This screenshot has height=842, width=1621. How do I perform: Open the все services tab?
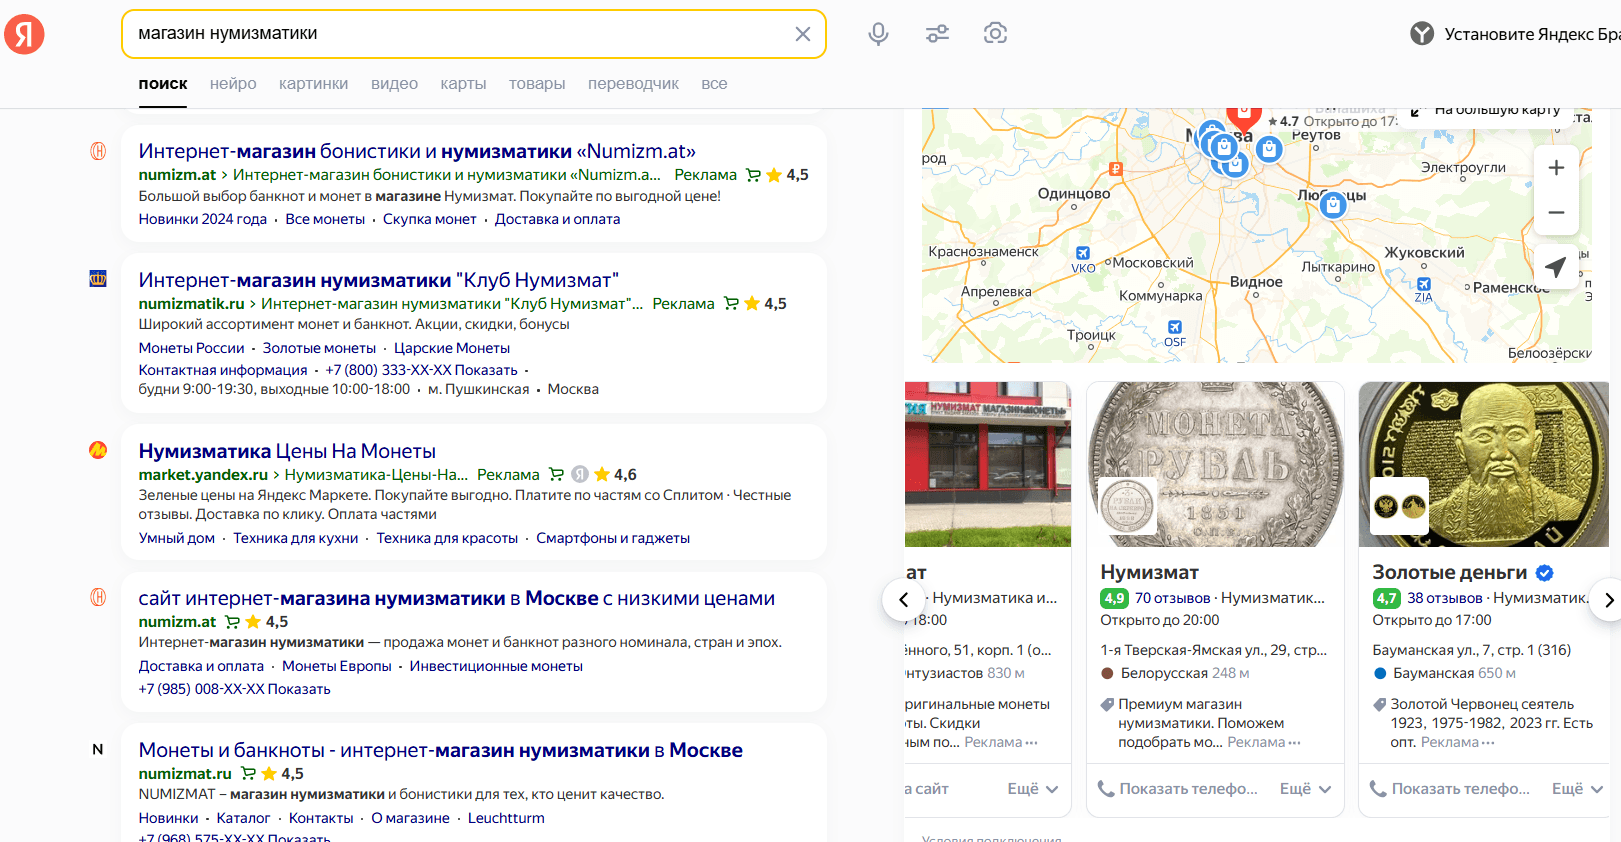tap(714, 84)
